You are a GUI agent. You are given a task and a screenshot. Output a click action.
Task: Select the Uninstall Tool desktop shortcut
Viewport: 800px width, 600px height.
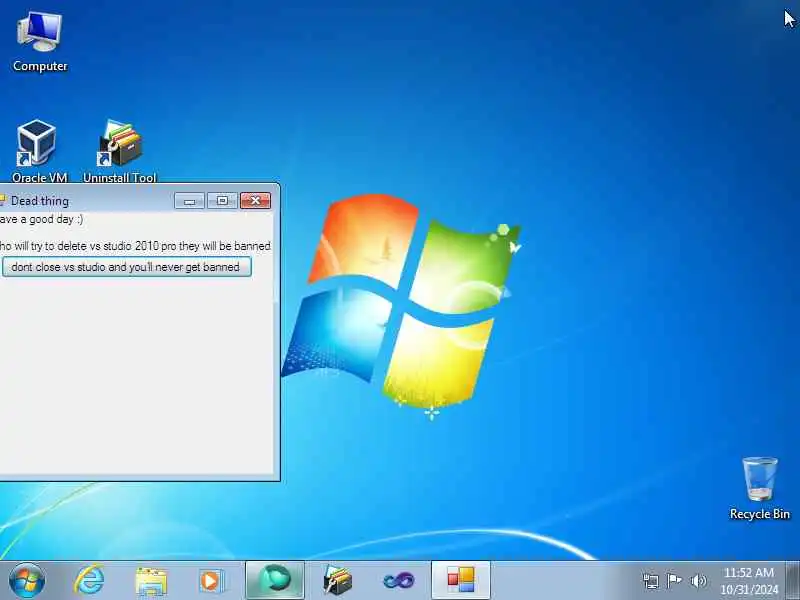coord(119,151)
